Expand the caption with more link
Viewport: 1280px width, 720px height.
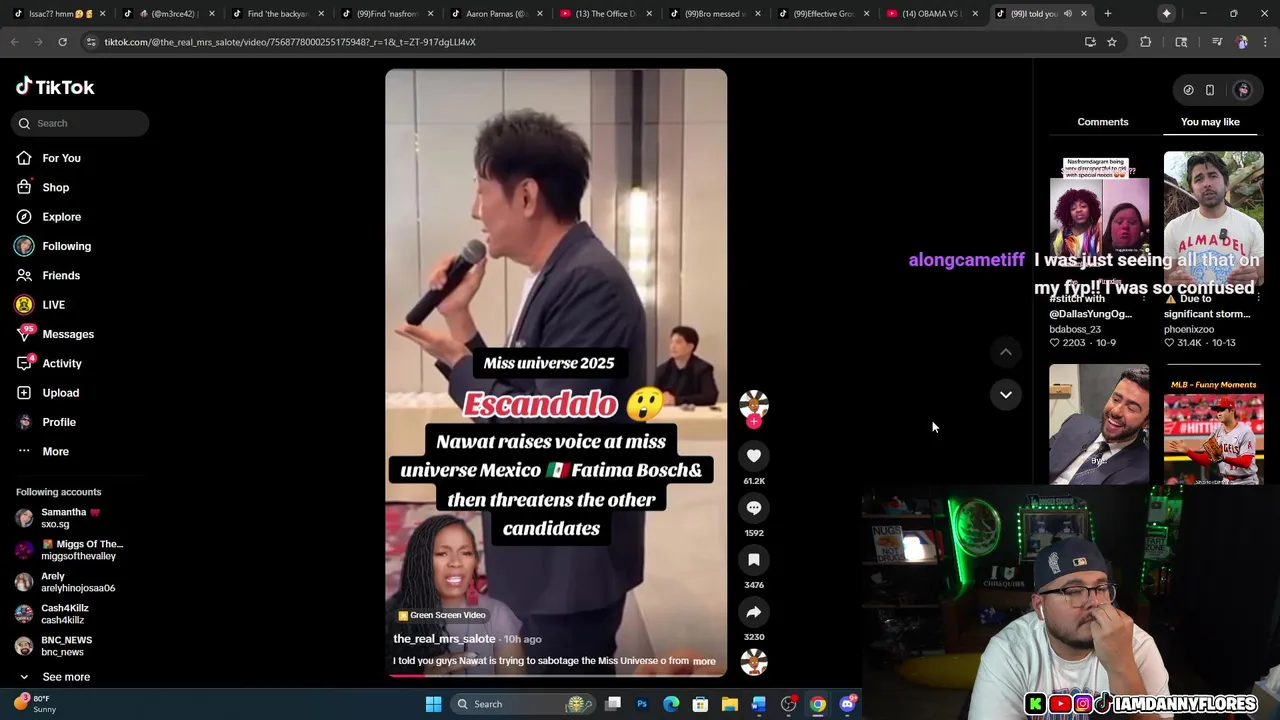[x=704, y=661]
